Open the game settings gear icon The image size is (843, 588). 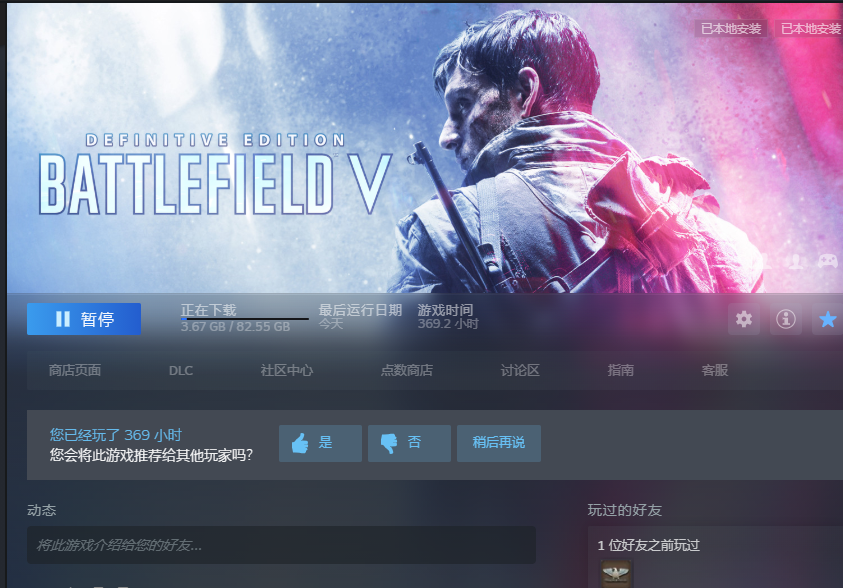pyautogui.click(x=744, y=319)
